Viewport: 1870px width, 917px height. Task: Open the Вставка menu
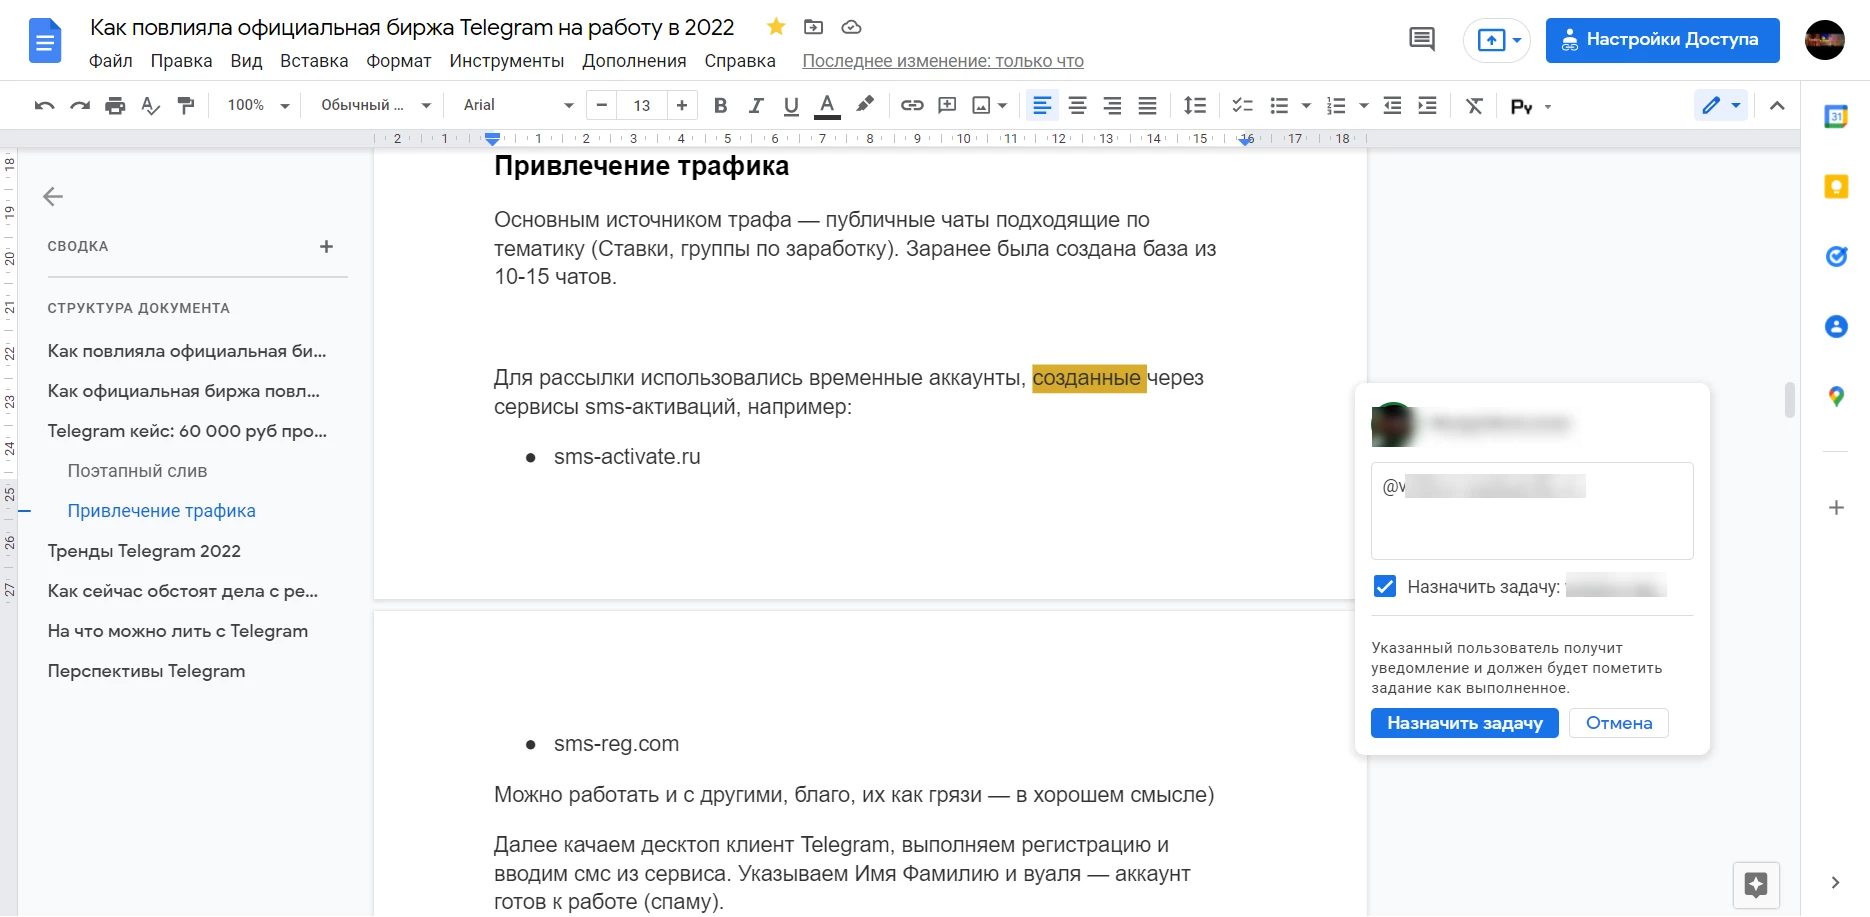click(x=314, y=61)
